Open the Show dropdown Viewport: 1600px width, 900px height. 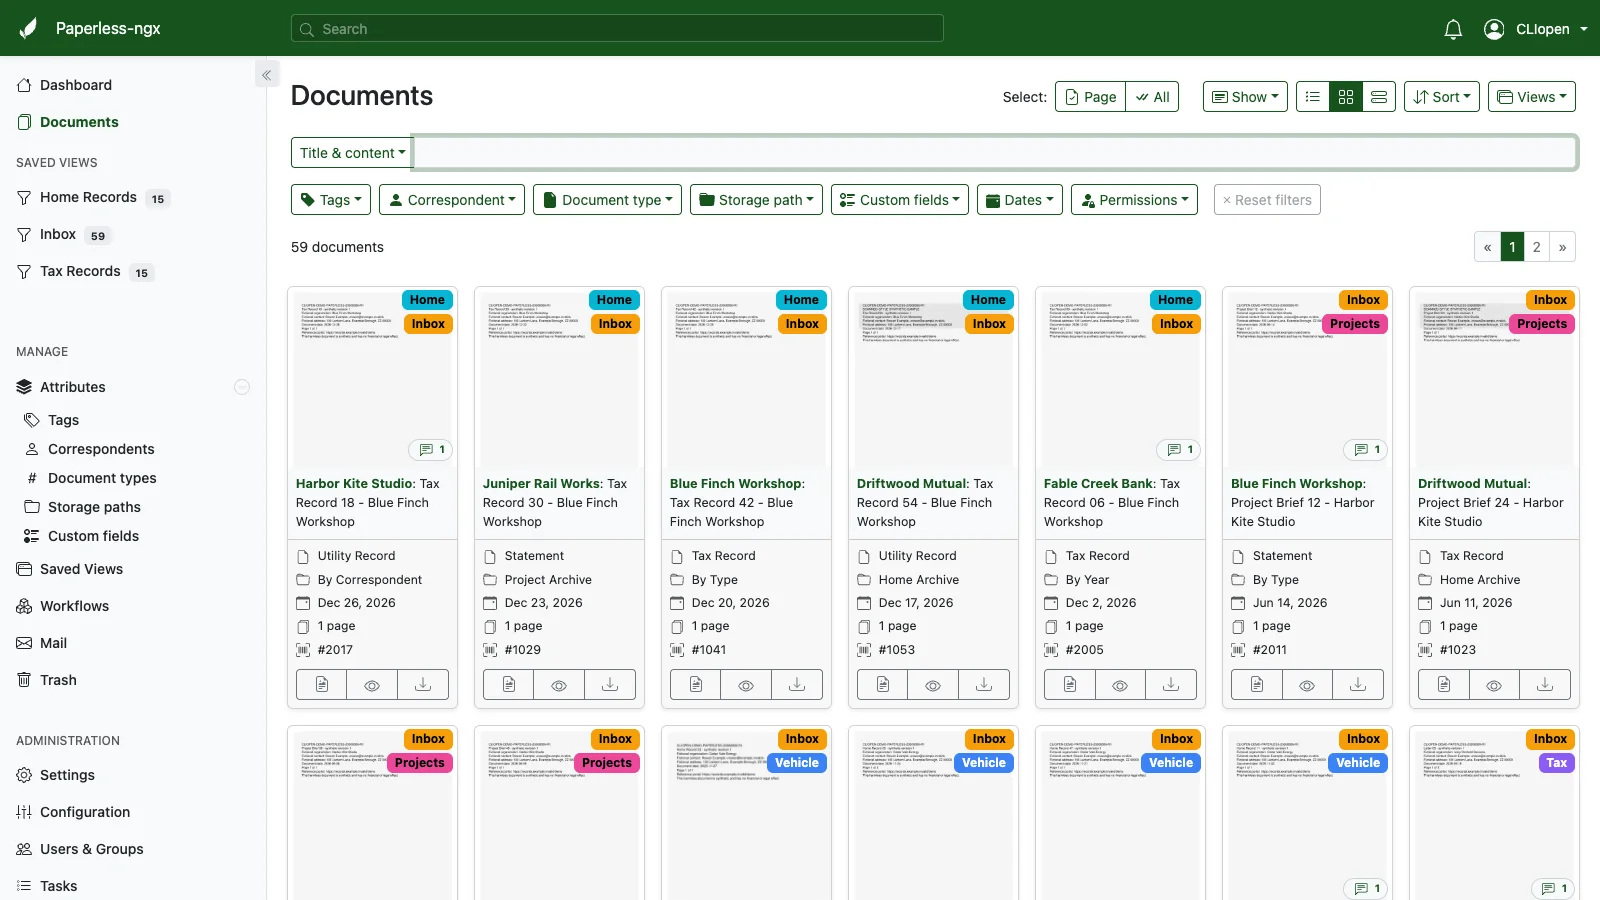(x=1245, y=97)
